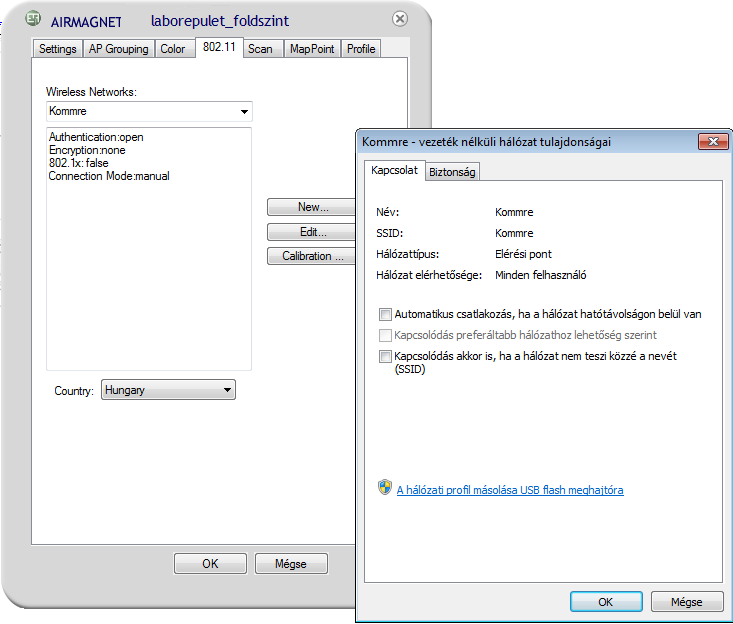
Task: Click the Connection Mode:manual line
Action: click(109, 176)
